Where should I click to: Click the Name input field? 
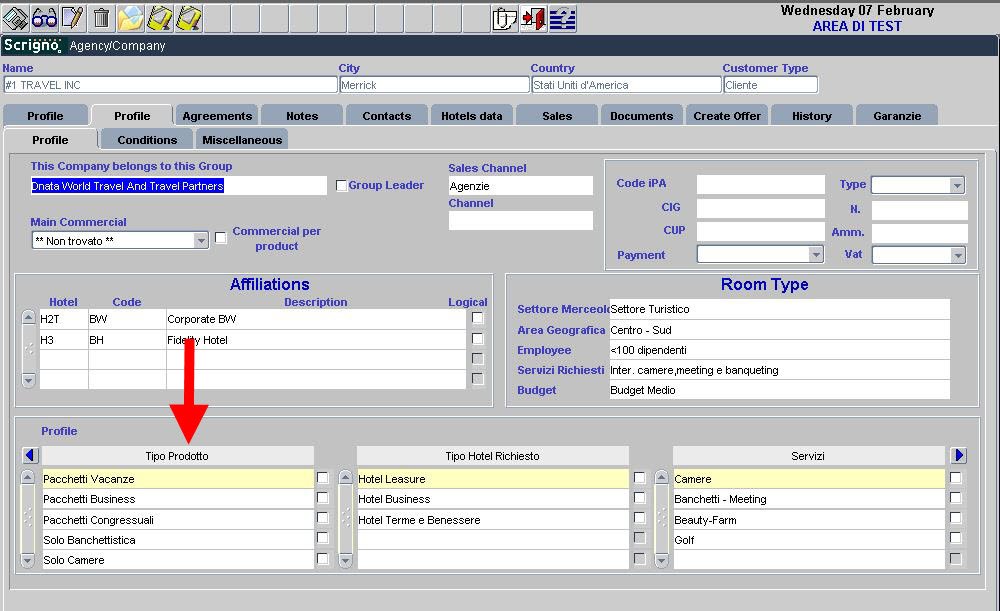coord(170,85)
